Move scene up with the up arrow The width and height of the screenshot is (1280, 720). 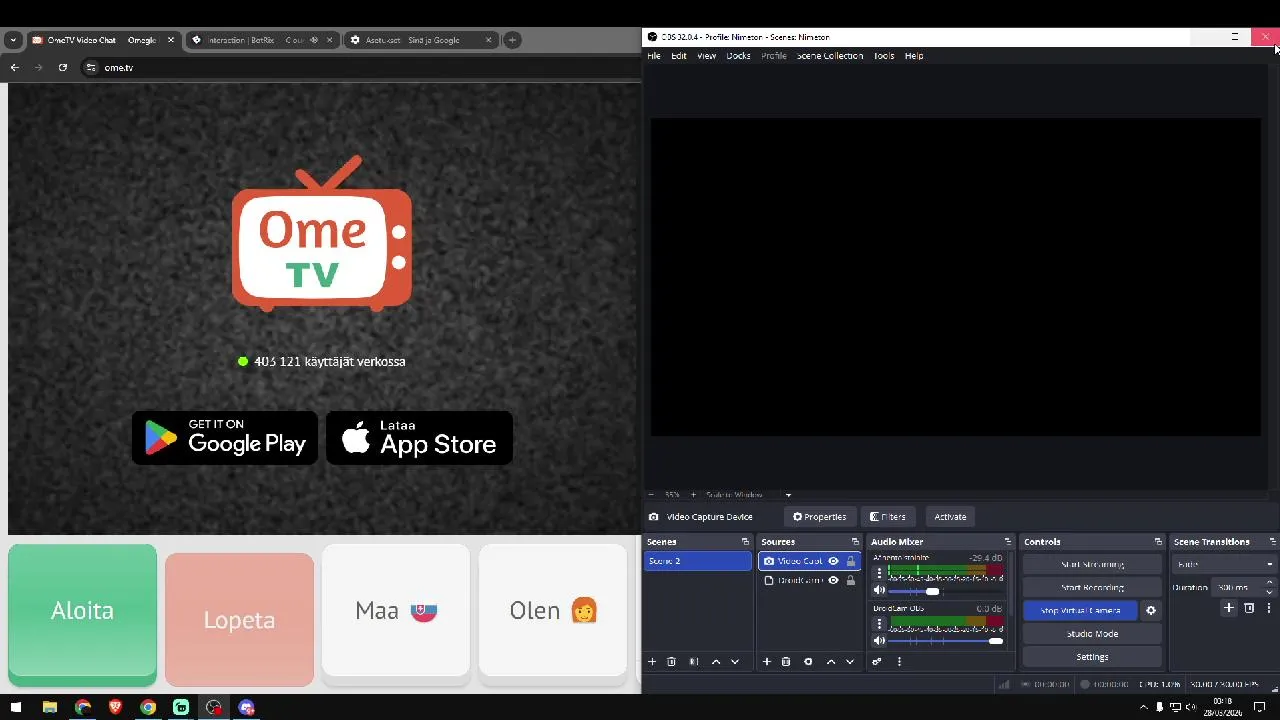click(x=716, y=662)
